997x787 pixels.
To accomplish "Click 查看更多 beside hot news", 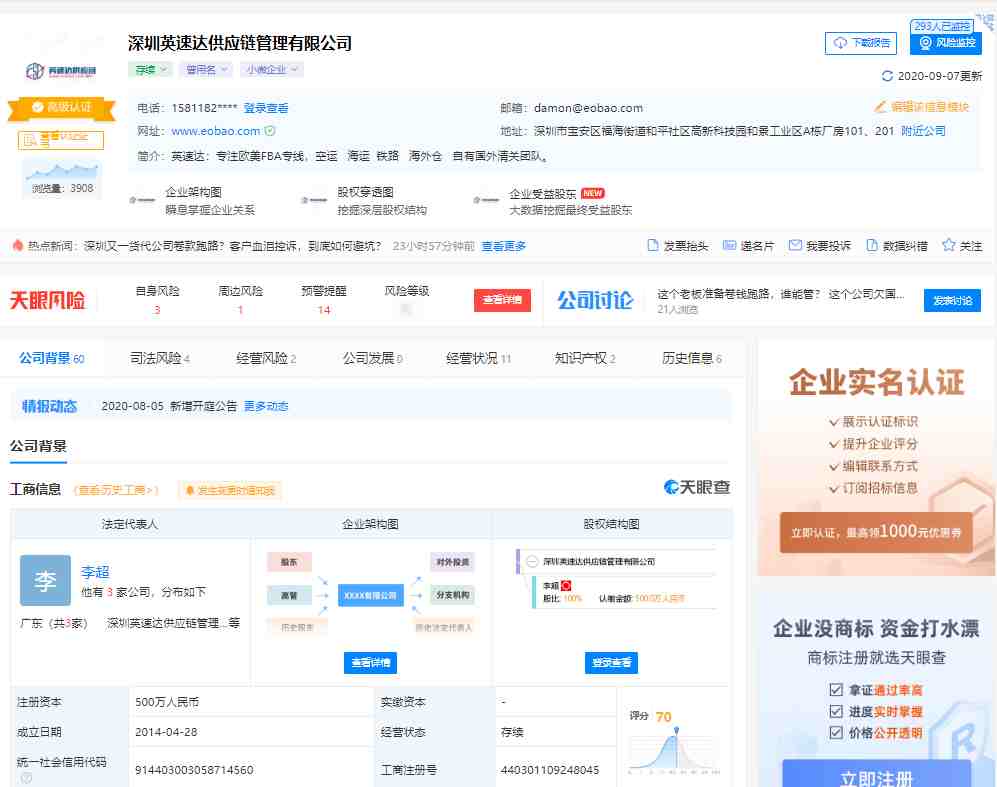I will click(x=504, y=246).
